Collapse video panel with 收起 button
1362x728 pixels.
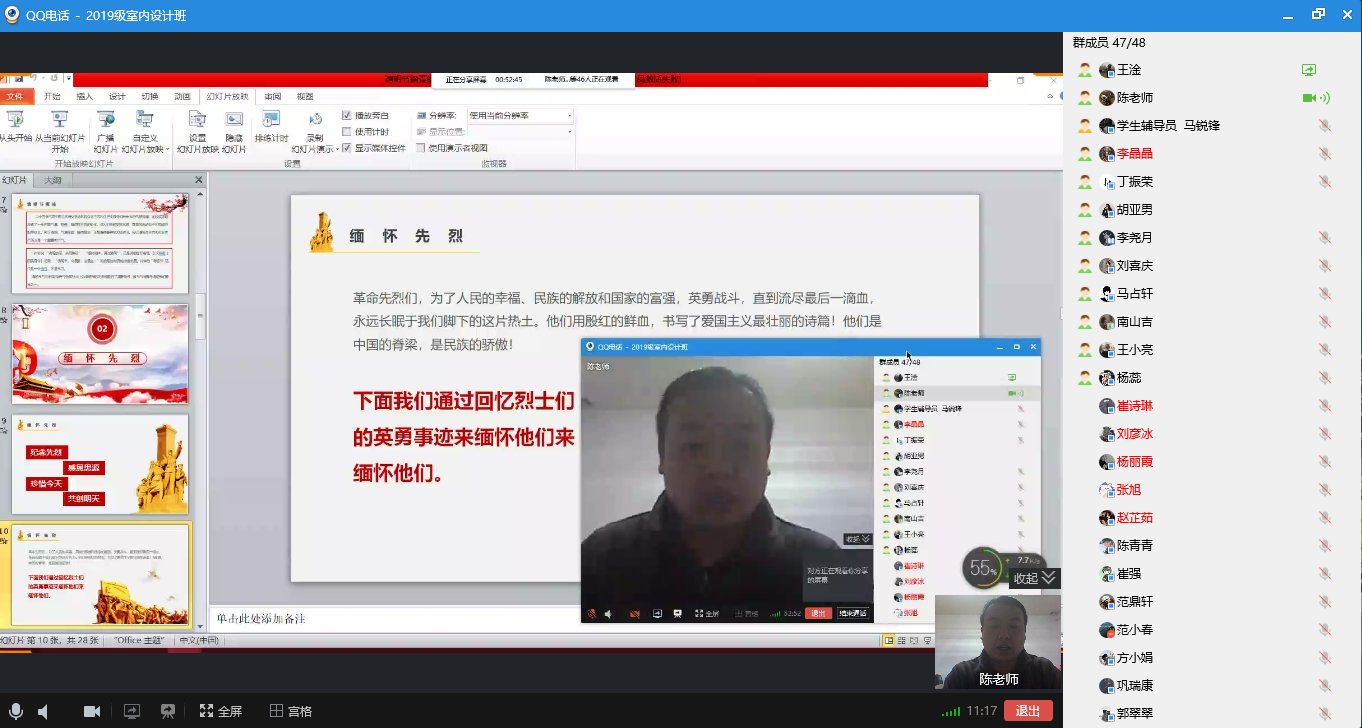click(x=1034, y=578)
